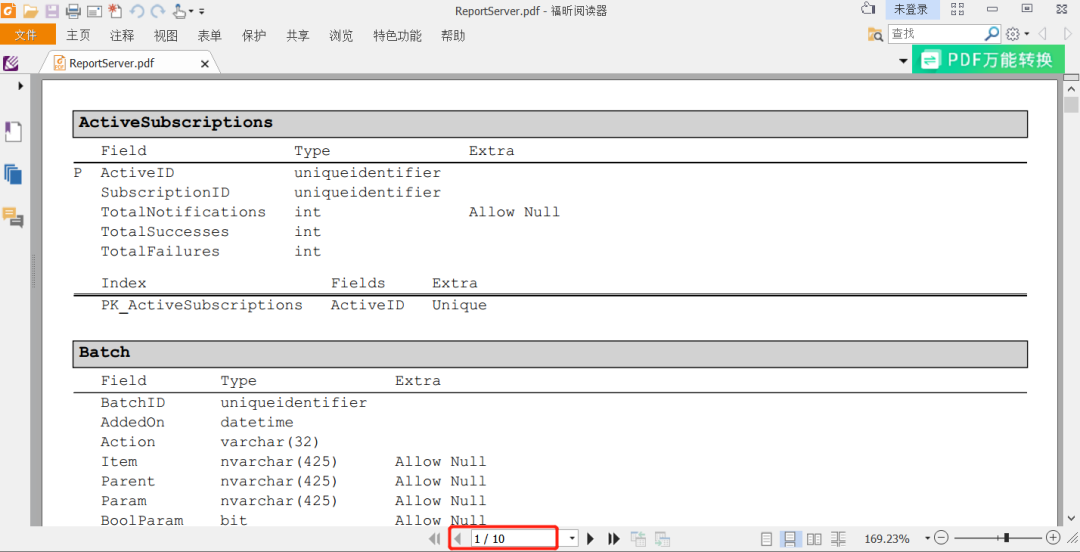This screenshot has width=1080, height=552.
Task: Switch to the 浏览 ribbon tab
Action: pos(342,36)
